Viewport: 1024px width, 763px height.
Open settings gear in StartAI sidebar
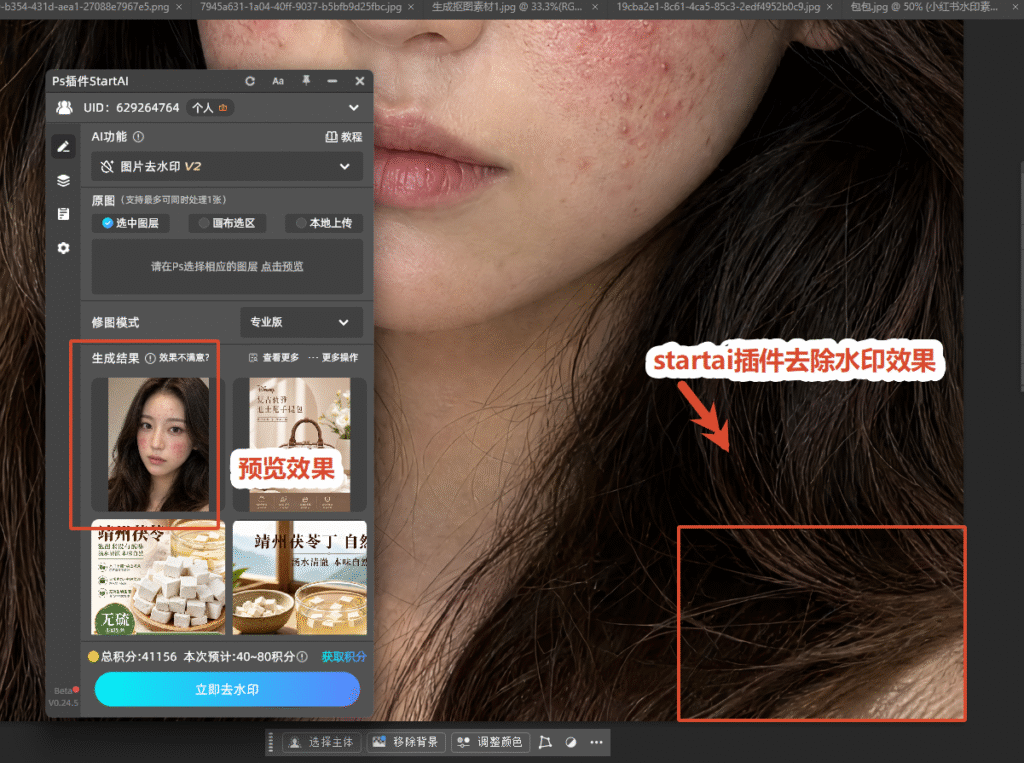[x=63, y=248]
